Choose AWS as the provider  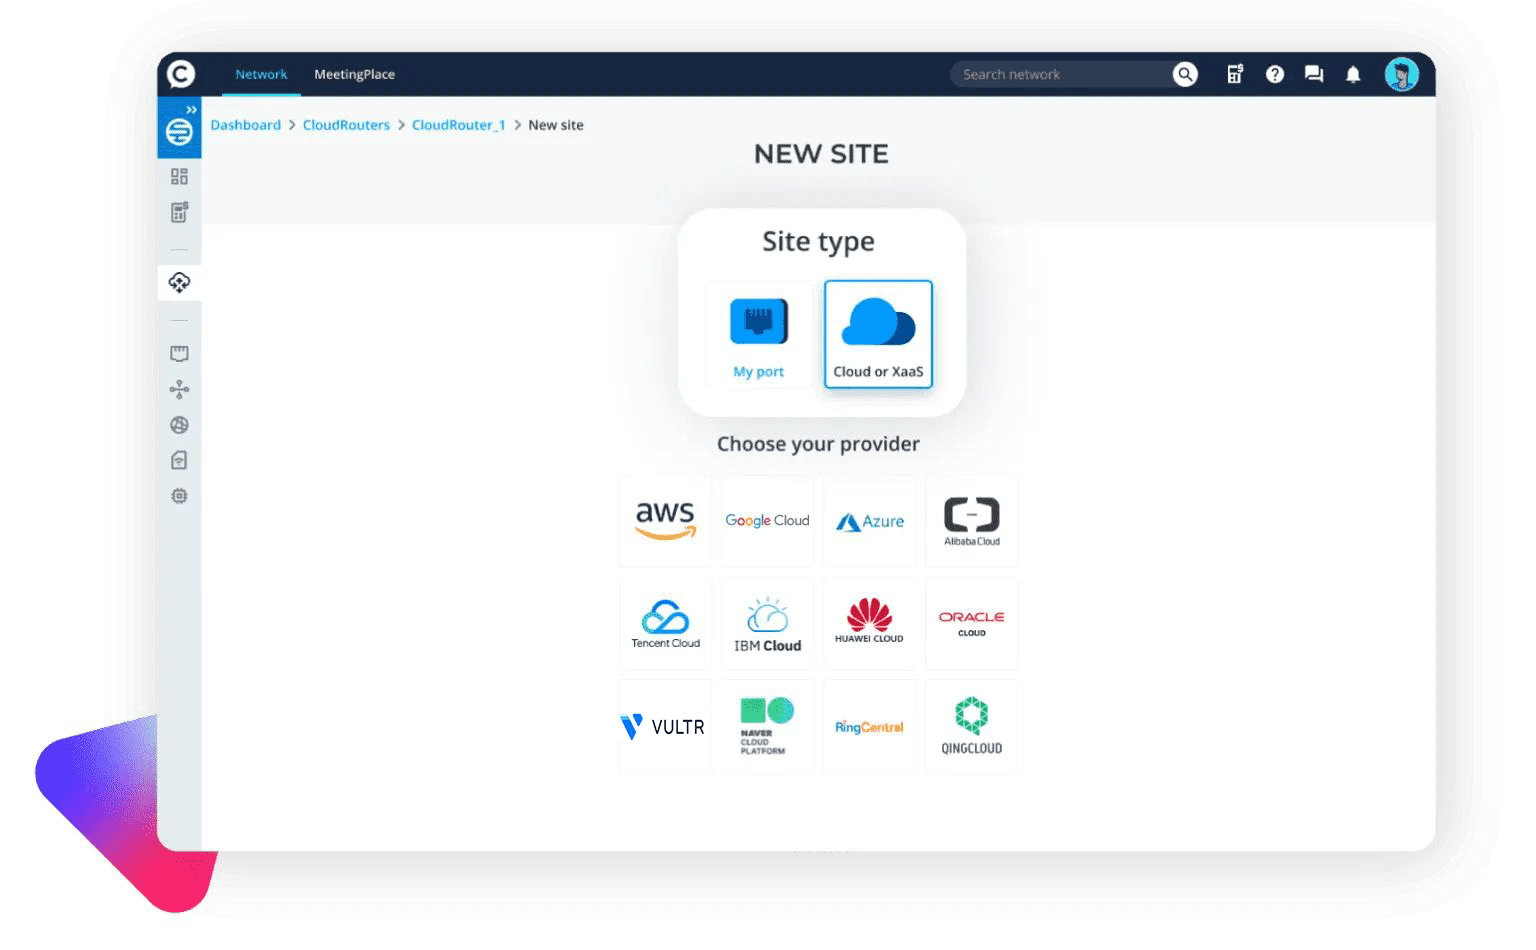[665, 521]
